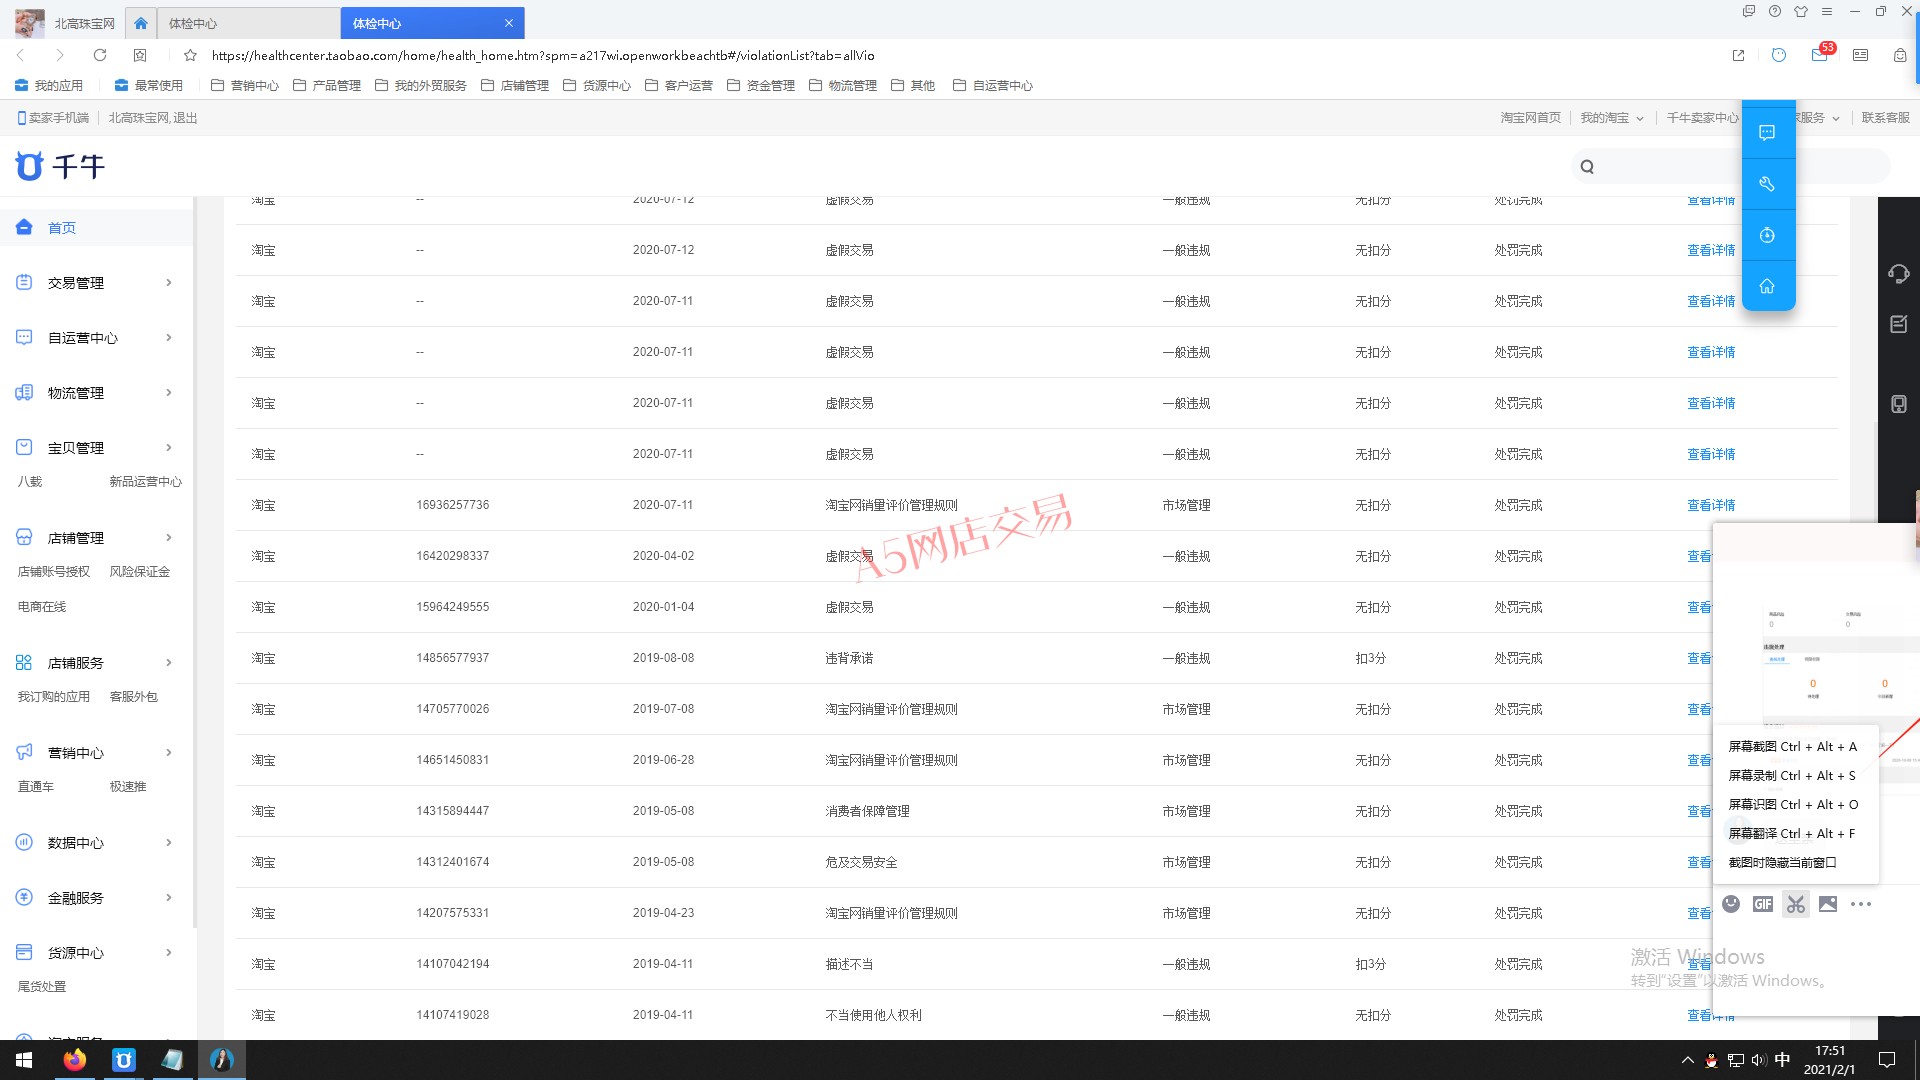Choose 屏幕翻译 menu item
Screen dimensions: 1920x1080
click(1792, 834)
